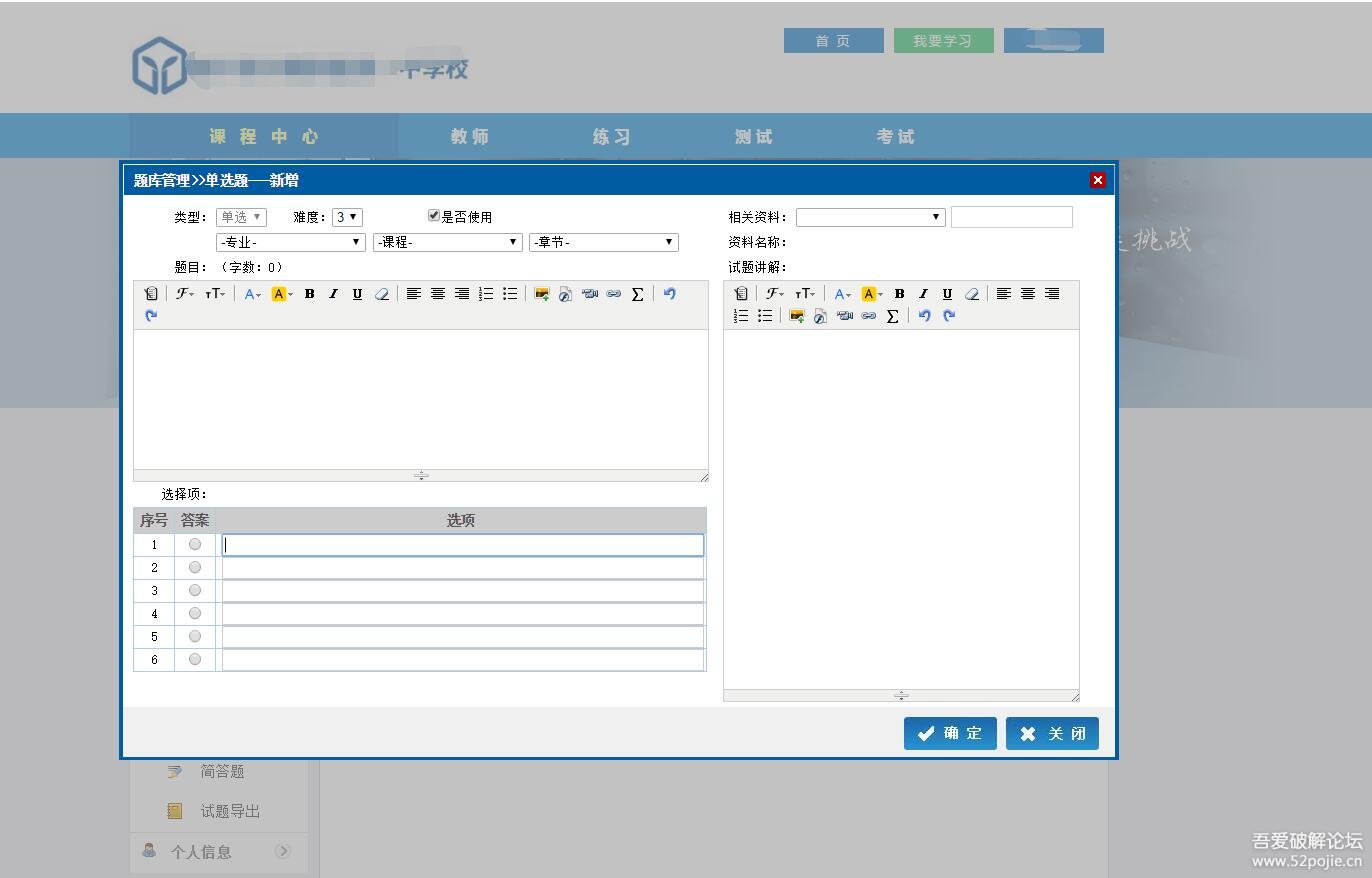Uncheck the 是否使用 checkbox

pos(434,216)
